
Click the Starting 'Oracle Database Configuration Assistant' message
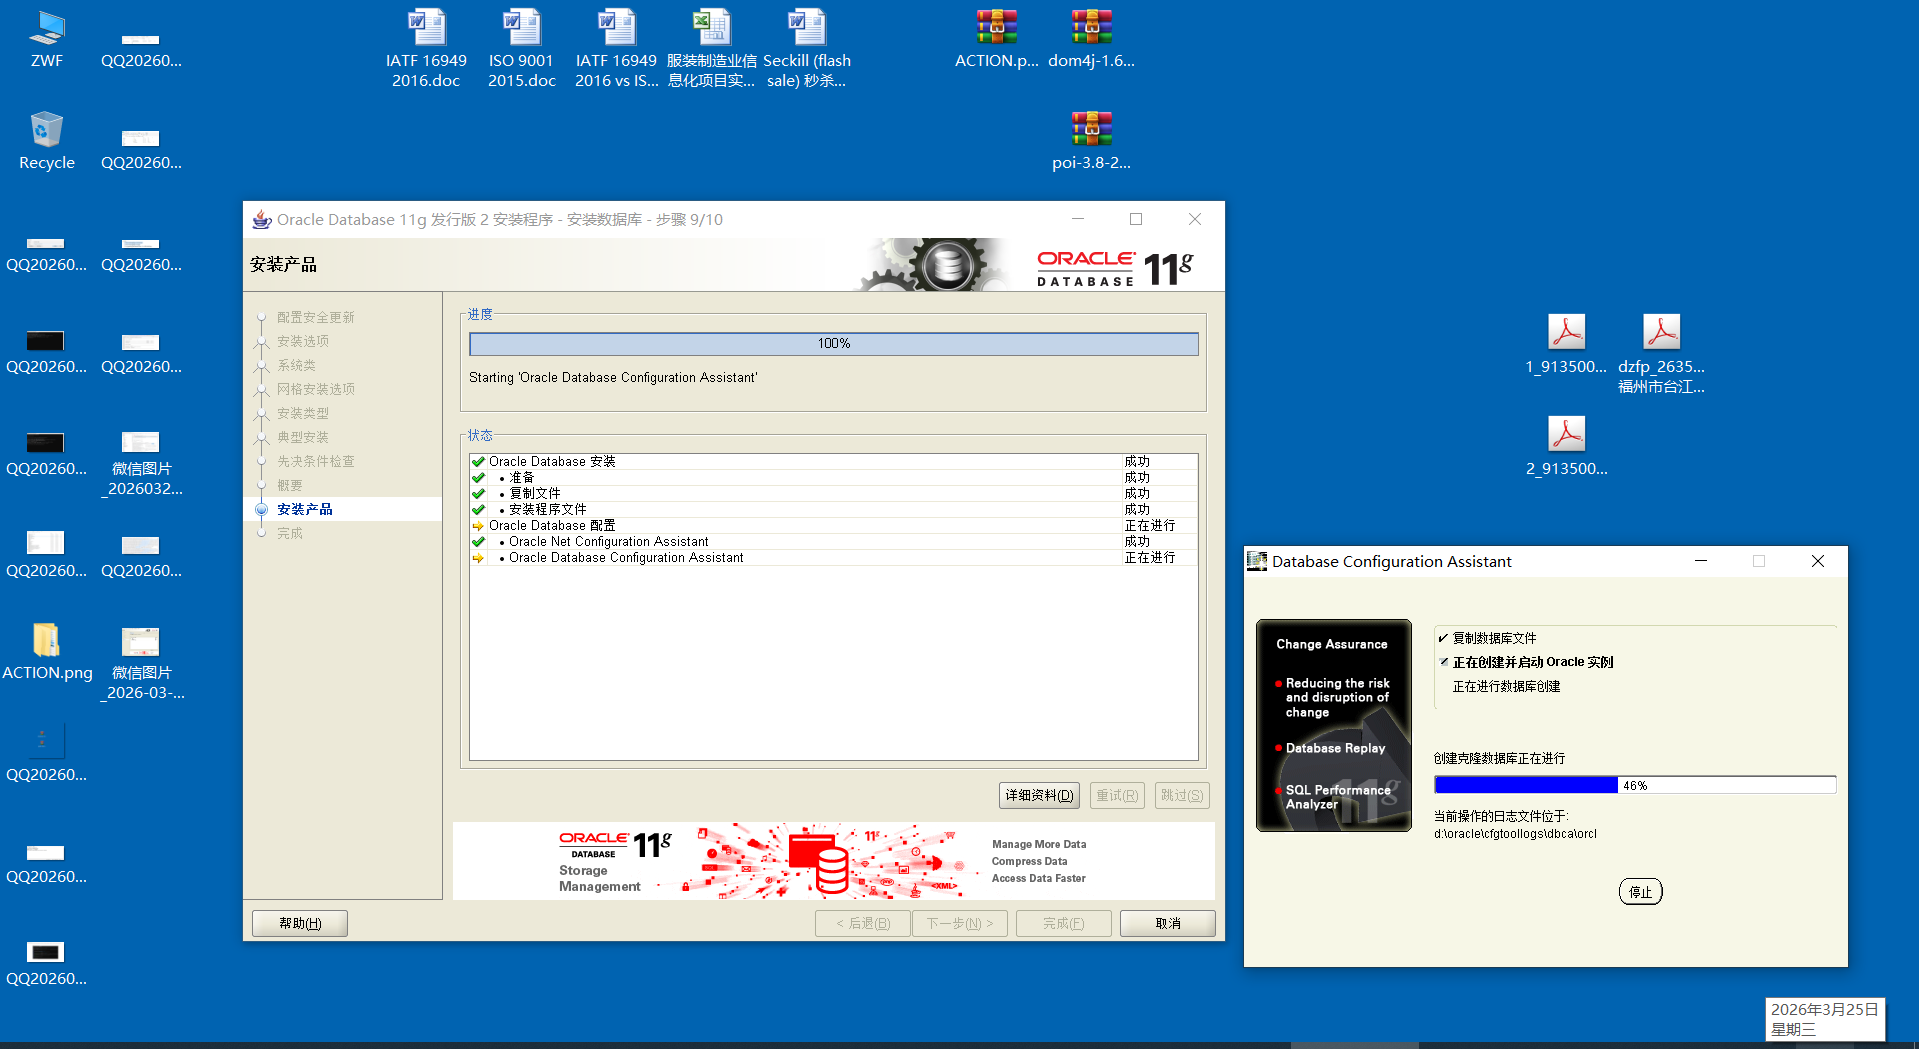click(613, 377)
